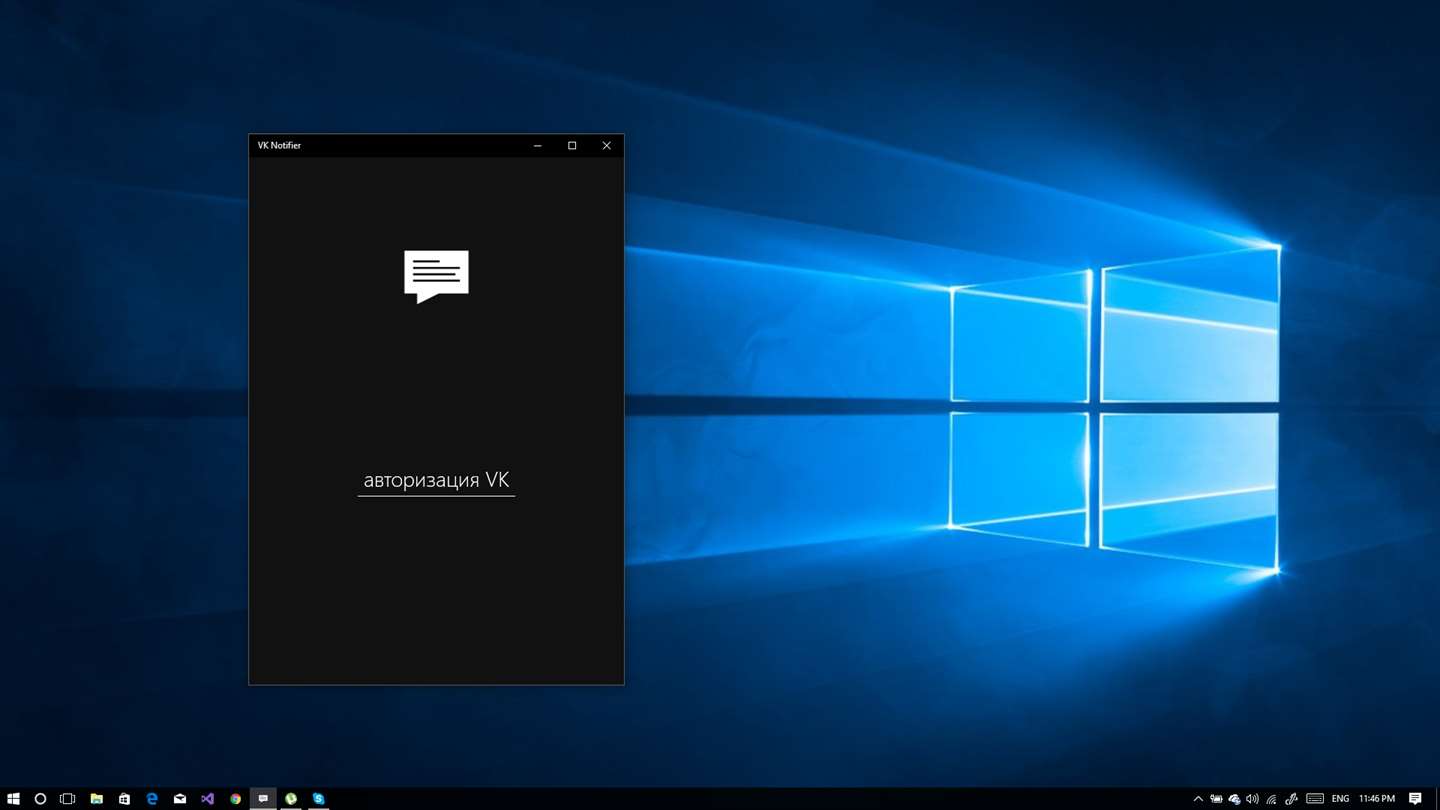This screenshot has height=810, width=1440.
Task: Open Skype from the taskbar
Action: pos(319,799)
